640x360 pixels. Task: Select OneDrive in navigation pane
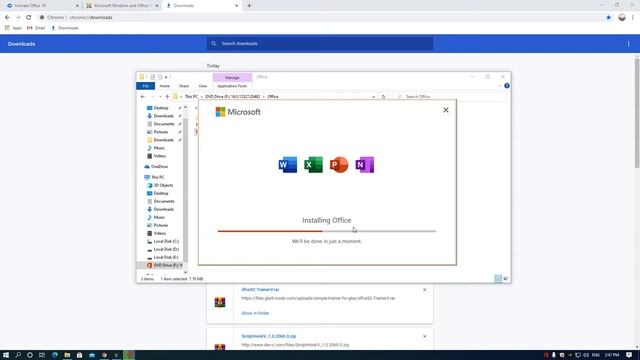click(x=159, y=167)
